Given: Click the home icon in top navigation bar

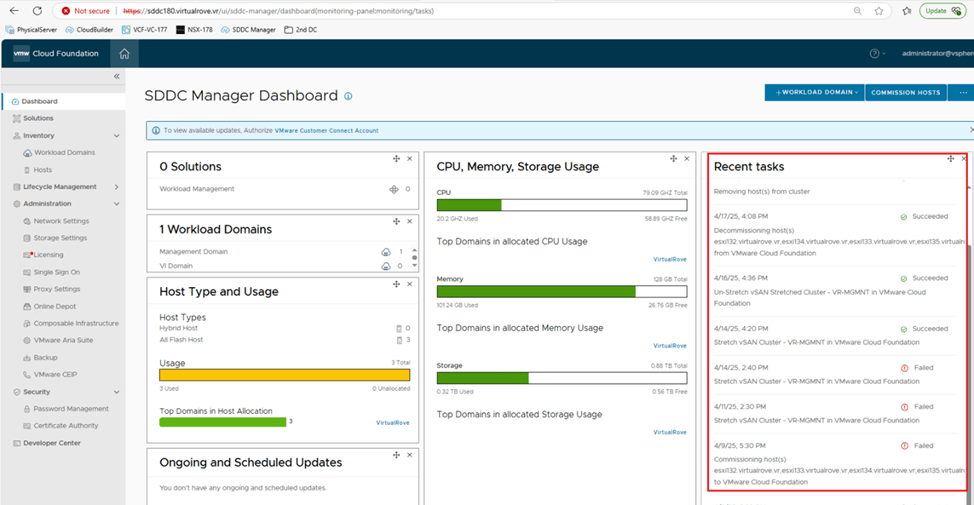Looking at the screenshot, I should coord(124,54).
